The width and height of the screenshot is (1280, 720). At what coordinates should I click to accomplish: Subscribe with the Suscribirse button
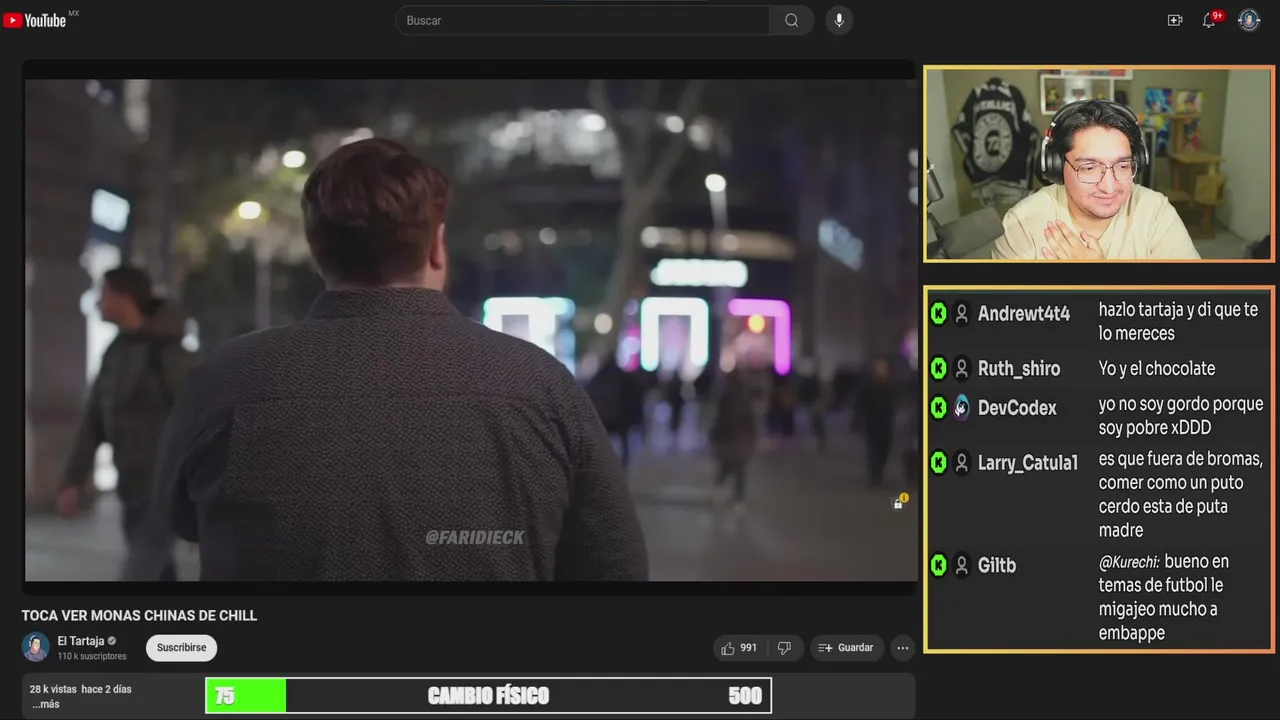pos(181,648)
